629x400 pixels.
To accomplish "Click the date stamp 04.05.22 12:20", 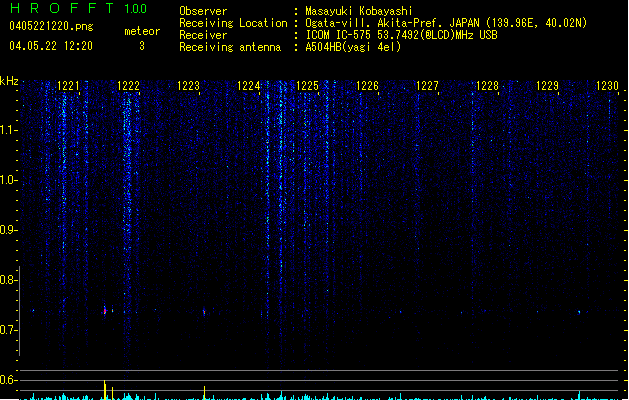I will tap(51, 46).
